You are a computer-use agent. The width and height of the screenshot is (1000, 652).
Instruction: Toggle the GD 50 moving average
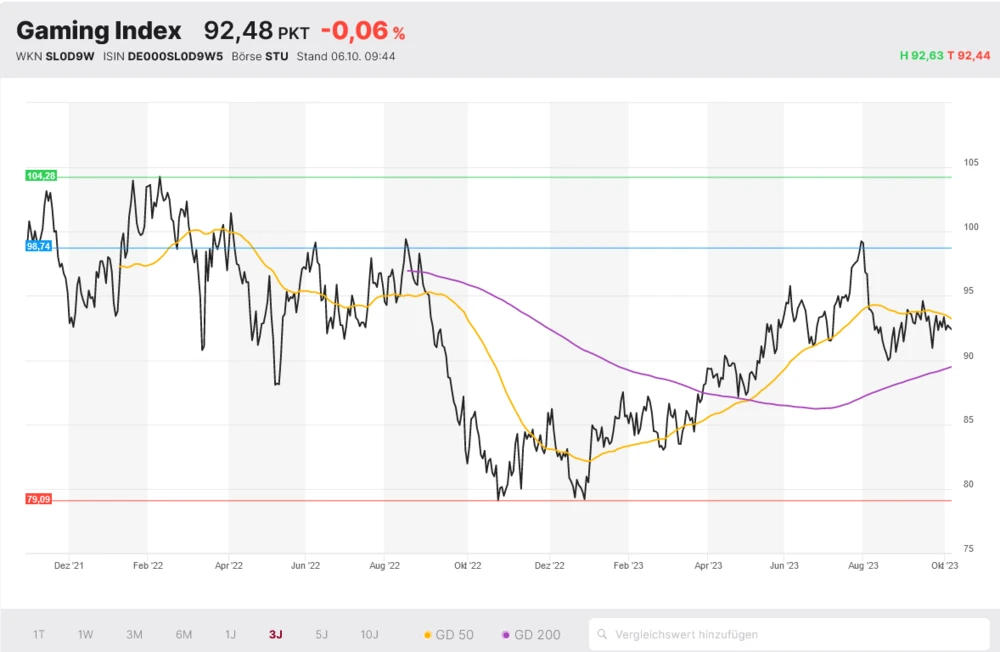point(449,634)
